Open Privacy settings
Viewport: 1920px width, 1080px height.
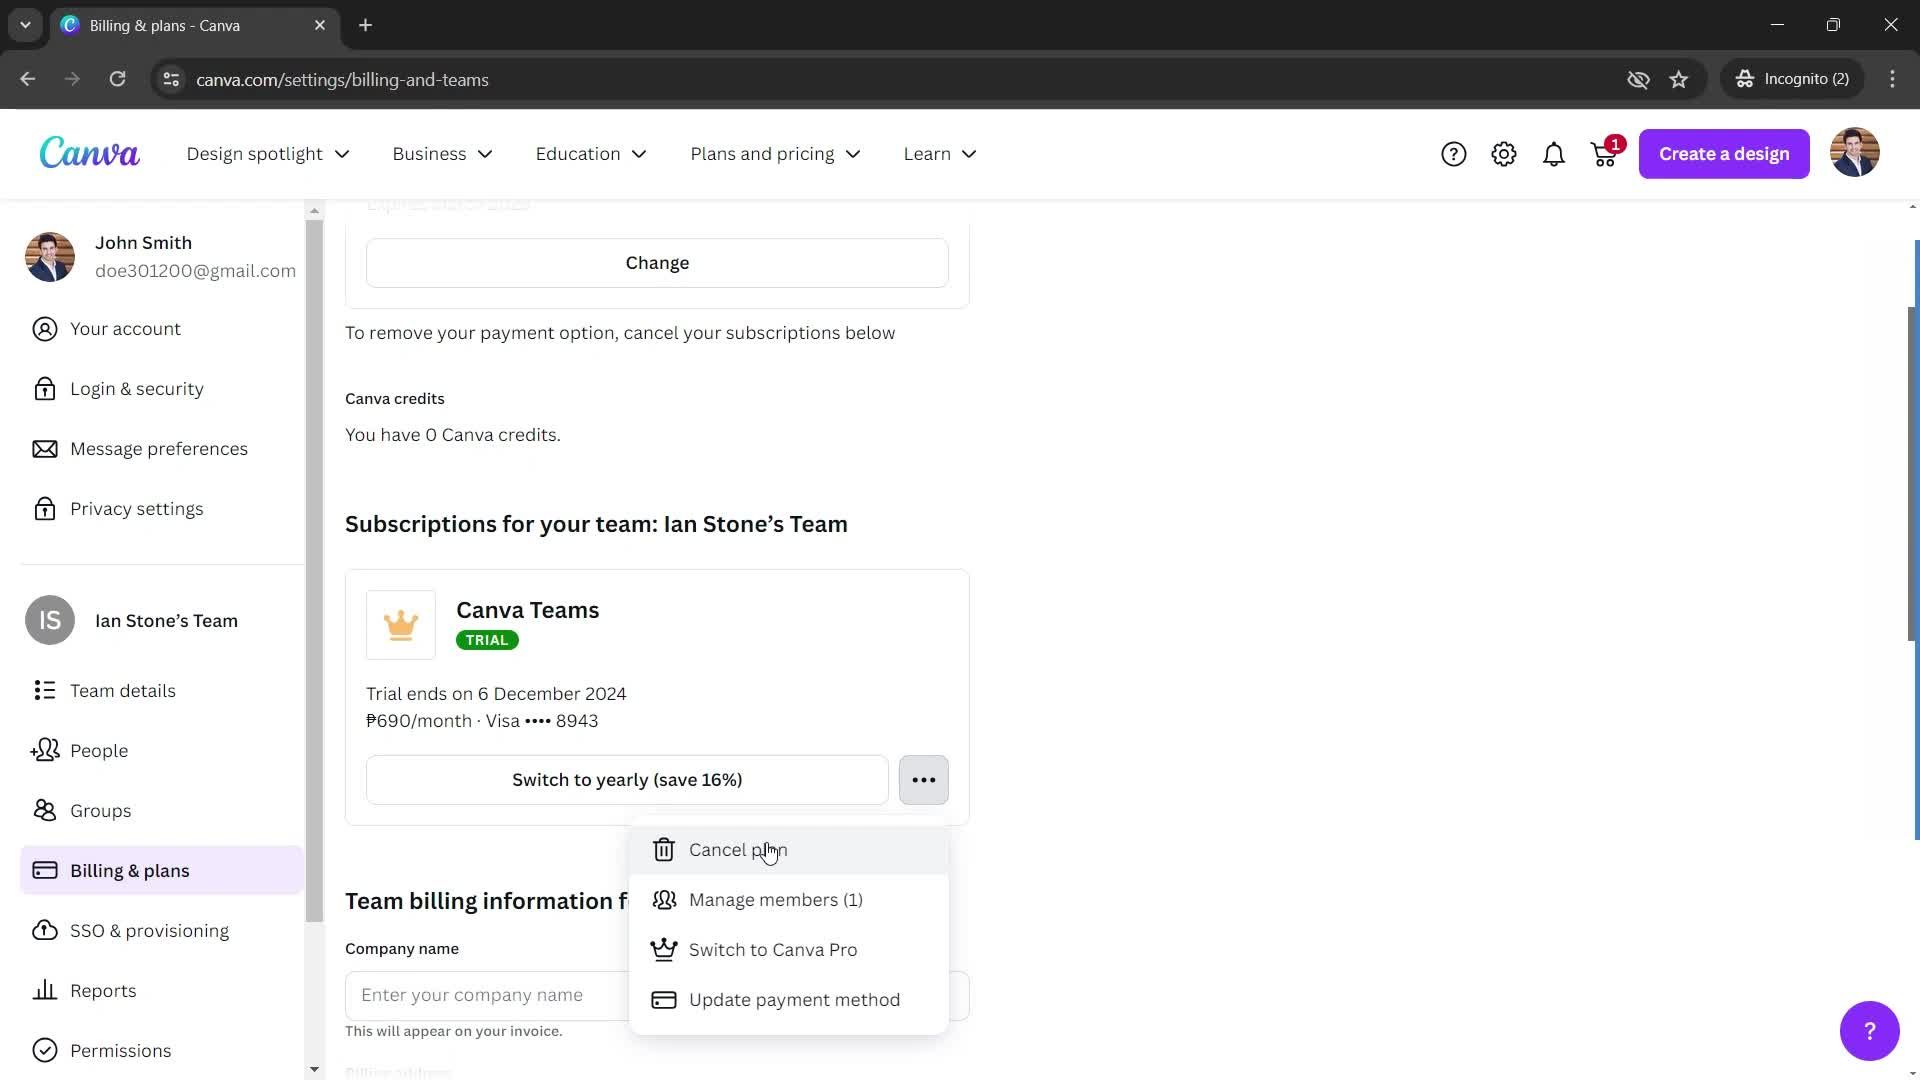click(161, 509)
